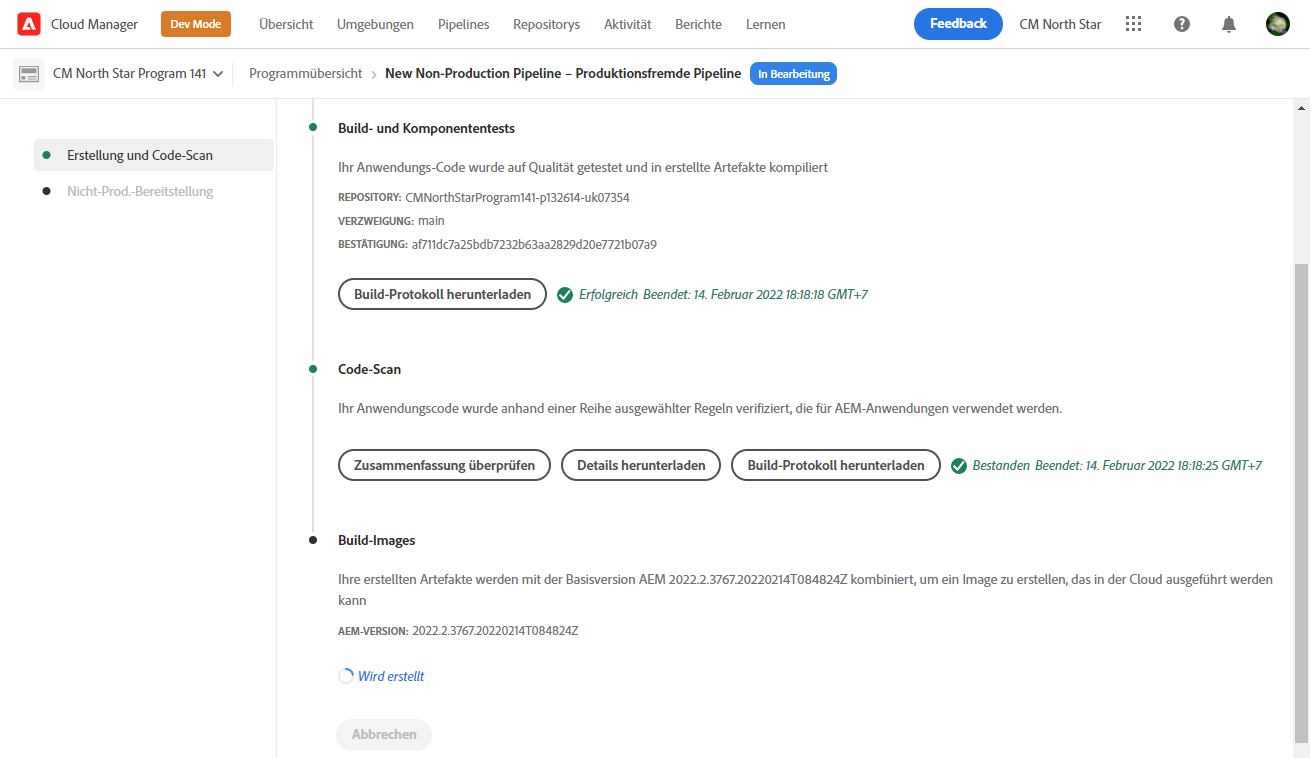
Task: Click the Feedback button
Action: coord(958,24)
